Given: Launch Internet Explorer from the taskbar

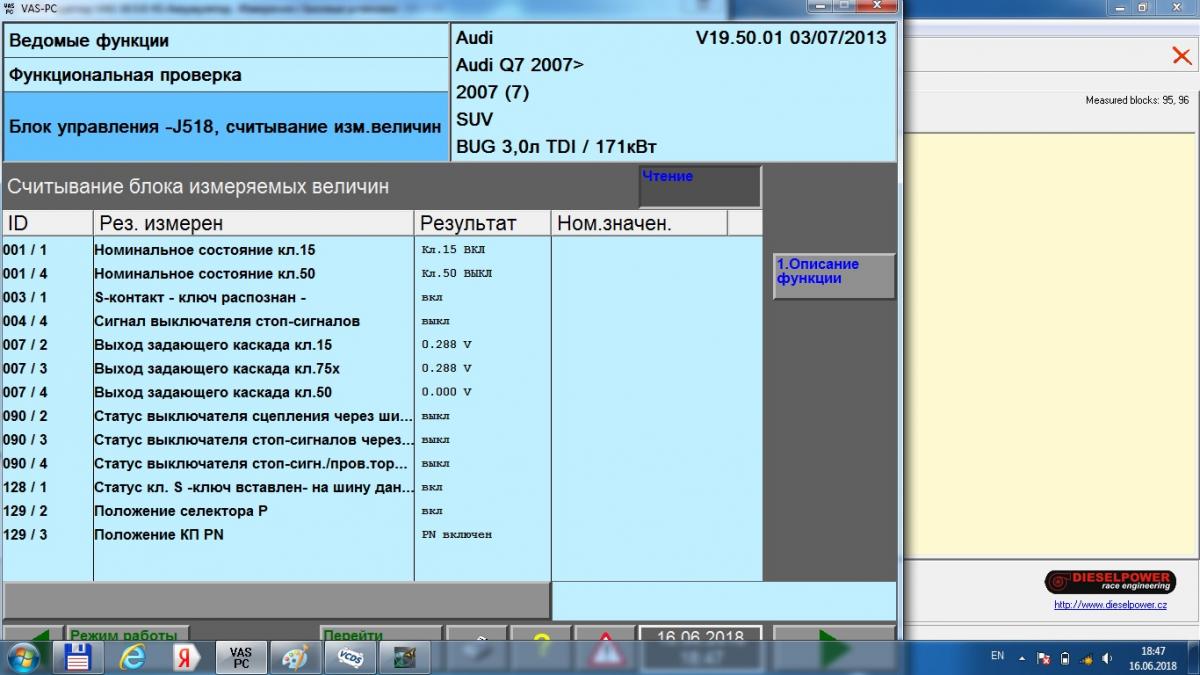Looking at the screenshot, I should (x=132, y=657).
